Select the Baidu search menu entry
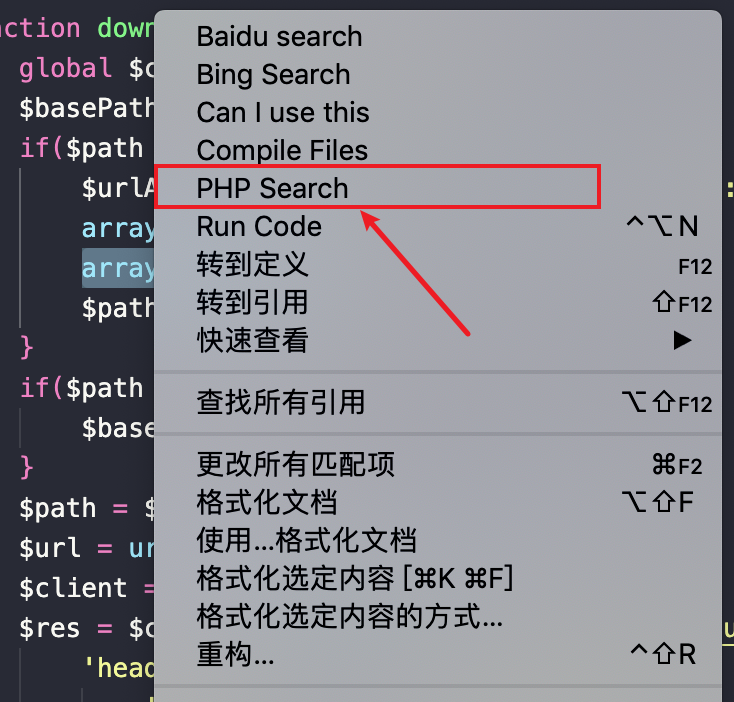This screenshot has width=734, height=702. pyautogui.click(x=438, y=37)
